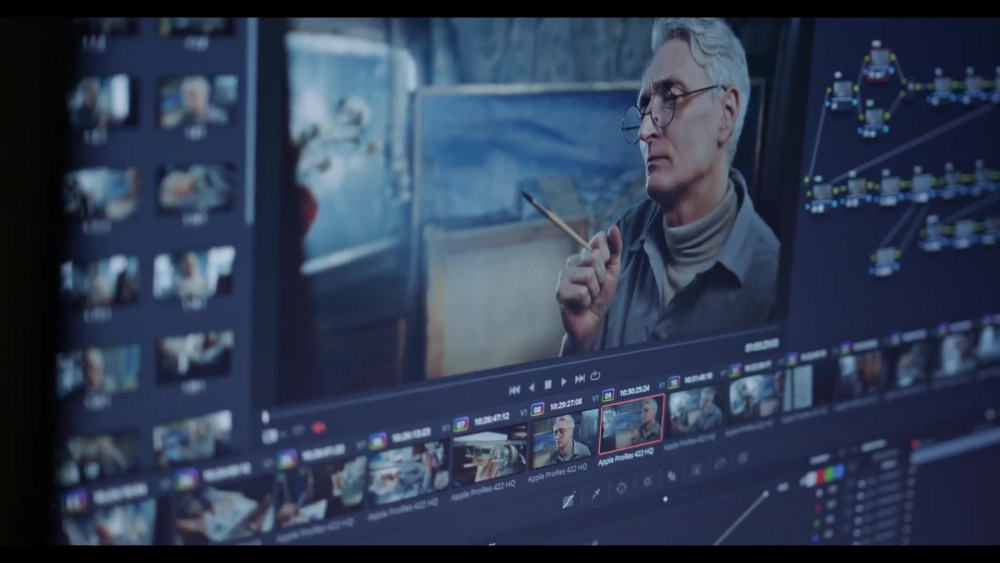
Task: Open the Curves palette
Action: [x=568, y=501]
